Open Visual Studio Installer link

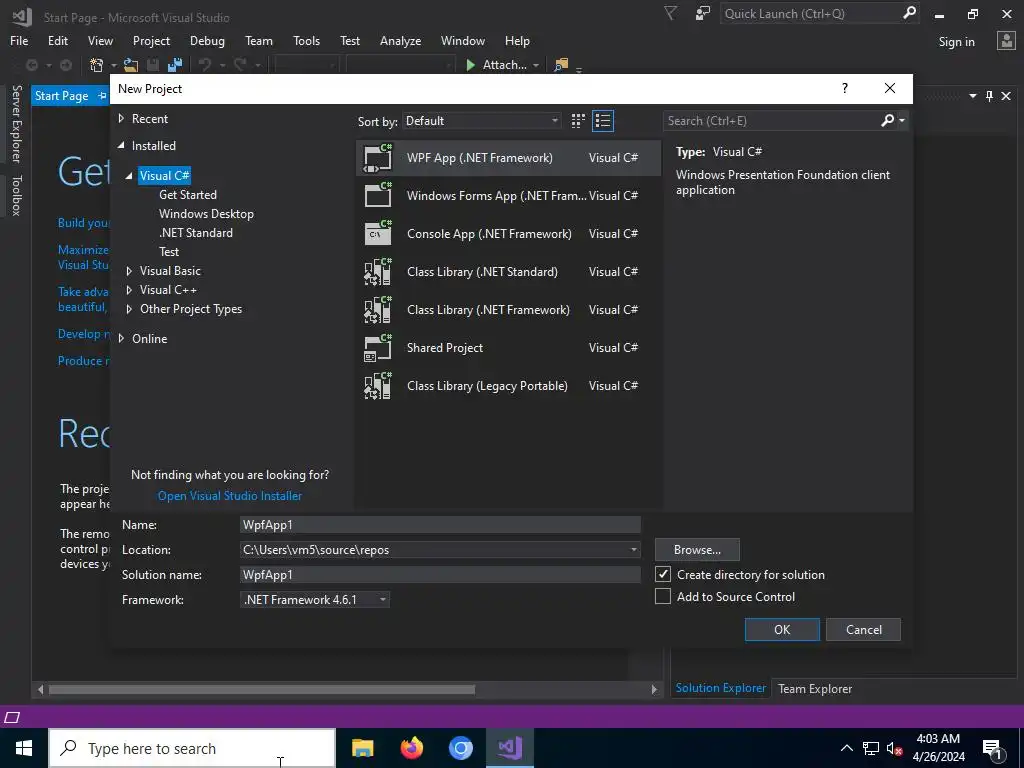[x=230, y=496]
